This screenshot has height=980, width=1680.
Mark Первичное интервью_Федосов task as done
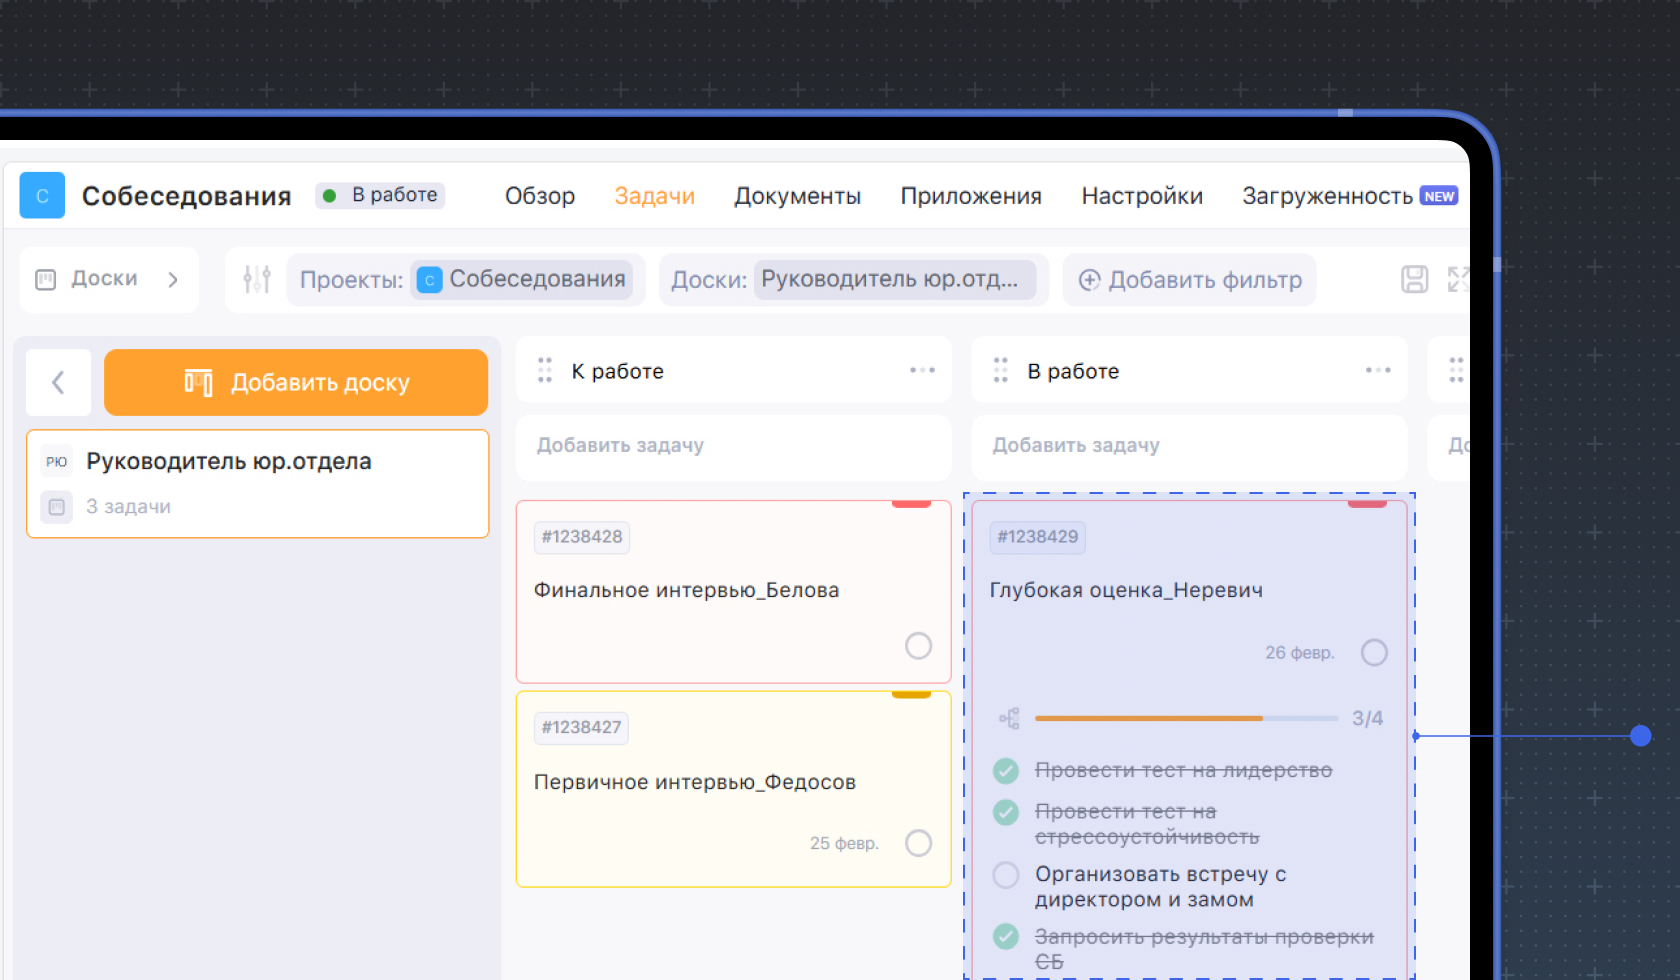[918, 843]
